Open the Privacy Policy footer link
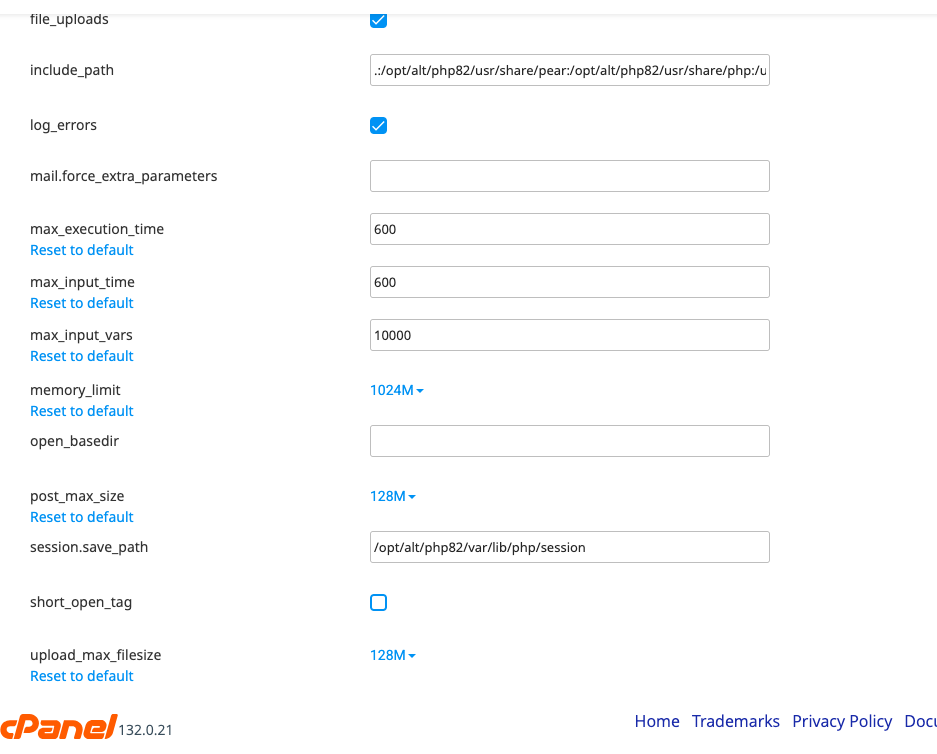The height and width of the screenshot is (754, 937). pyautogui.click(x=842, y=721)
